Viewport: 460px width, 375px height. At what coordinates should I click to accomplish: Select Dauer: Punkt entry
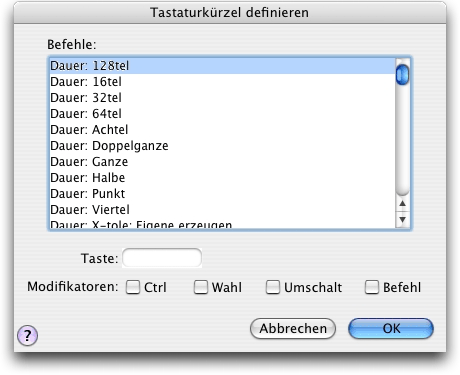tap(222, 194)
